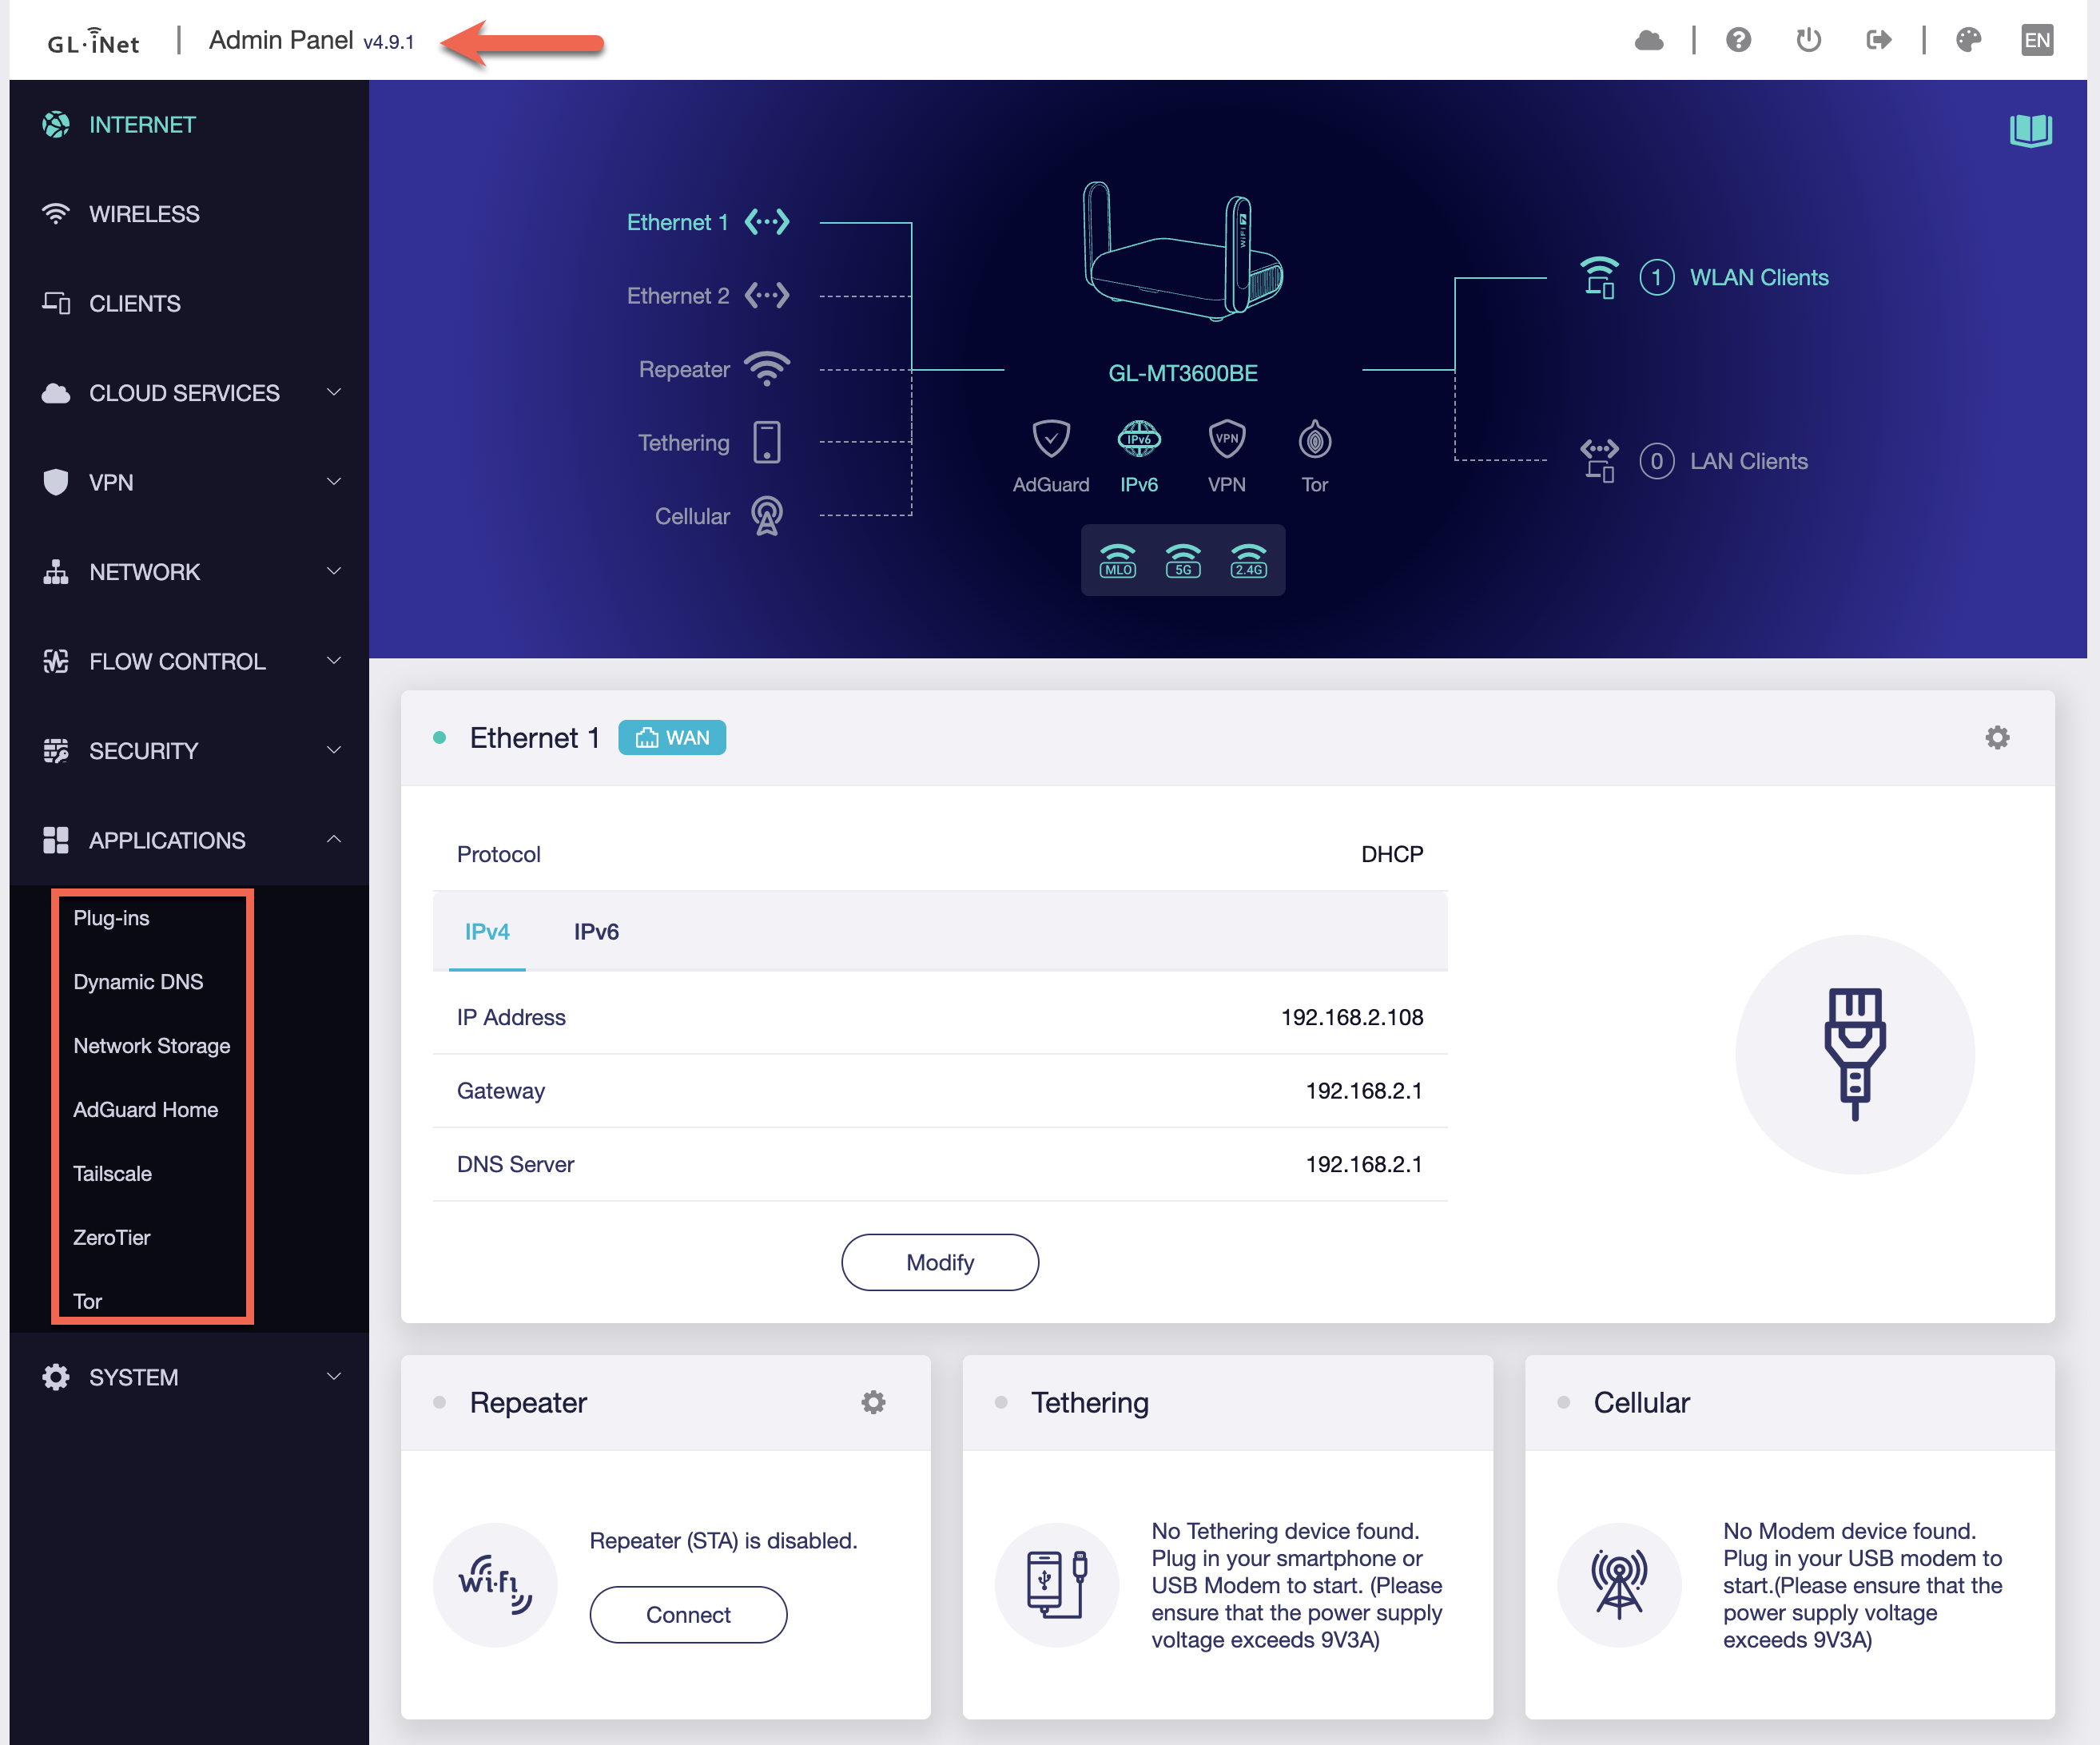Open the WLAN Clients link
Image resolution: width=2100 pixels, height=1745 pixels.
click(x=1759, y=277)
